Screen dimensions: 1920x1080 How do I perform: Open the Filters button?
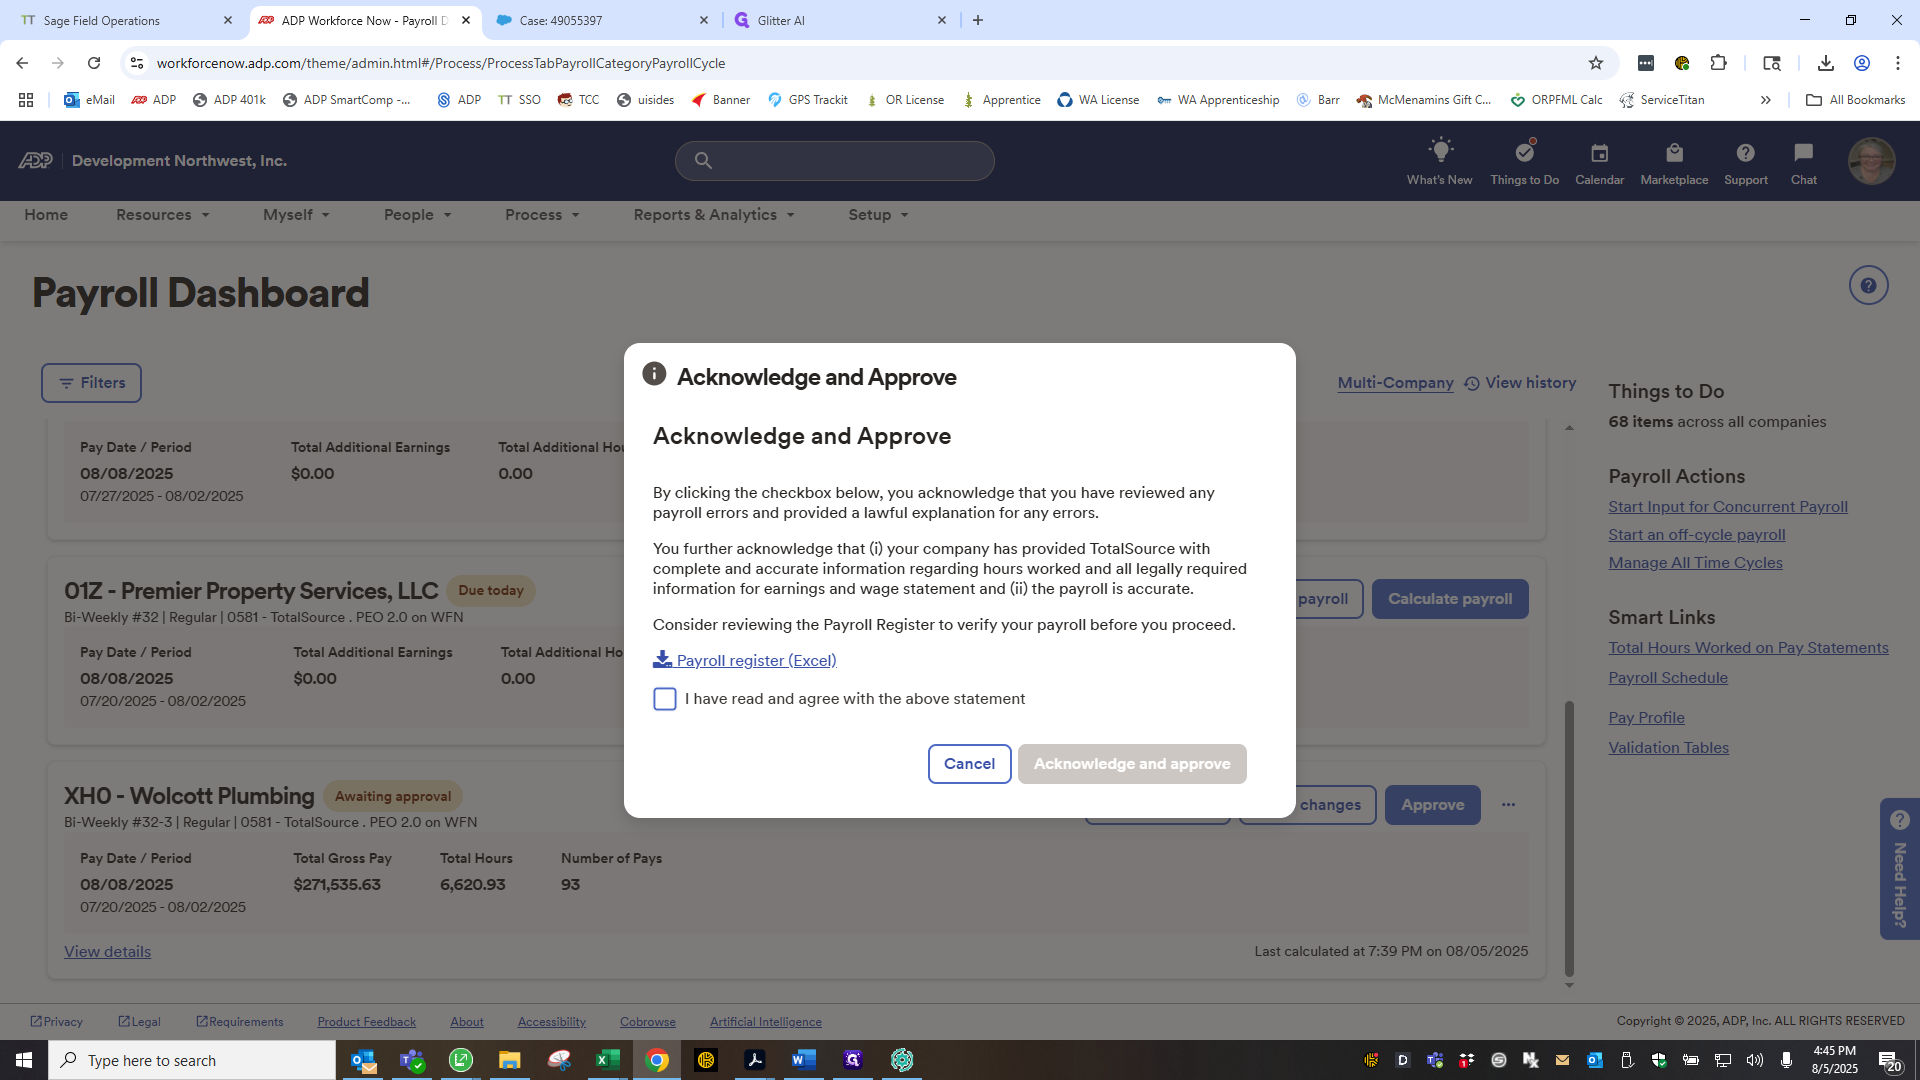click(x=91, y=383)
